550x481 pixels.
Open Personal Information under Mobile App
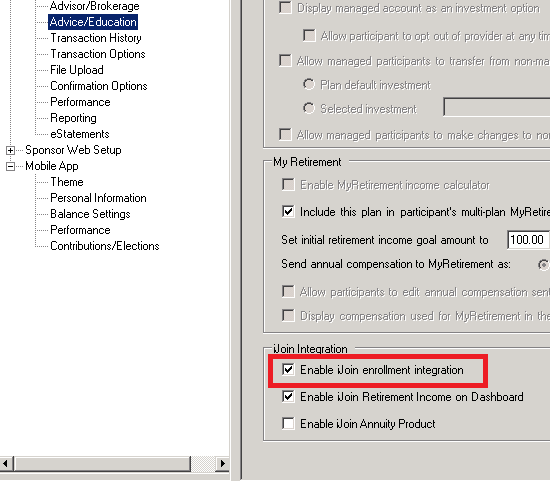pyautogui.click(x=98, y=198)
